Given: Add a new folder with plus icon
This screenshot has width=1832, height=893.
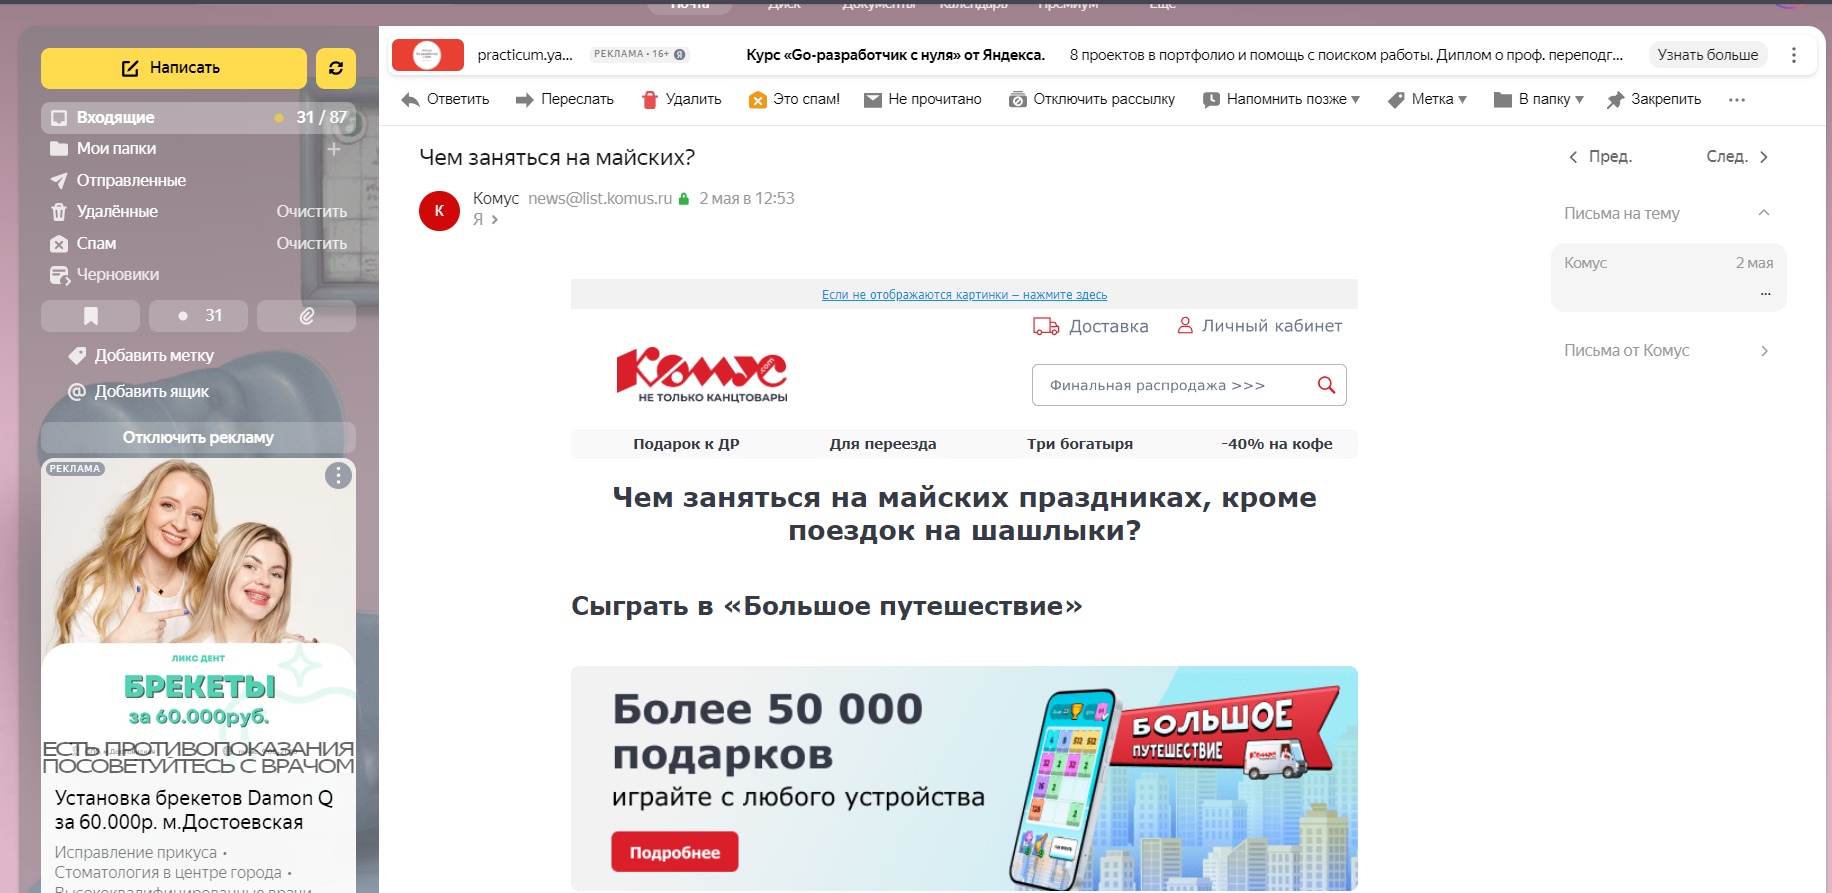Looking at the screenshot, I should point(334,149).
